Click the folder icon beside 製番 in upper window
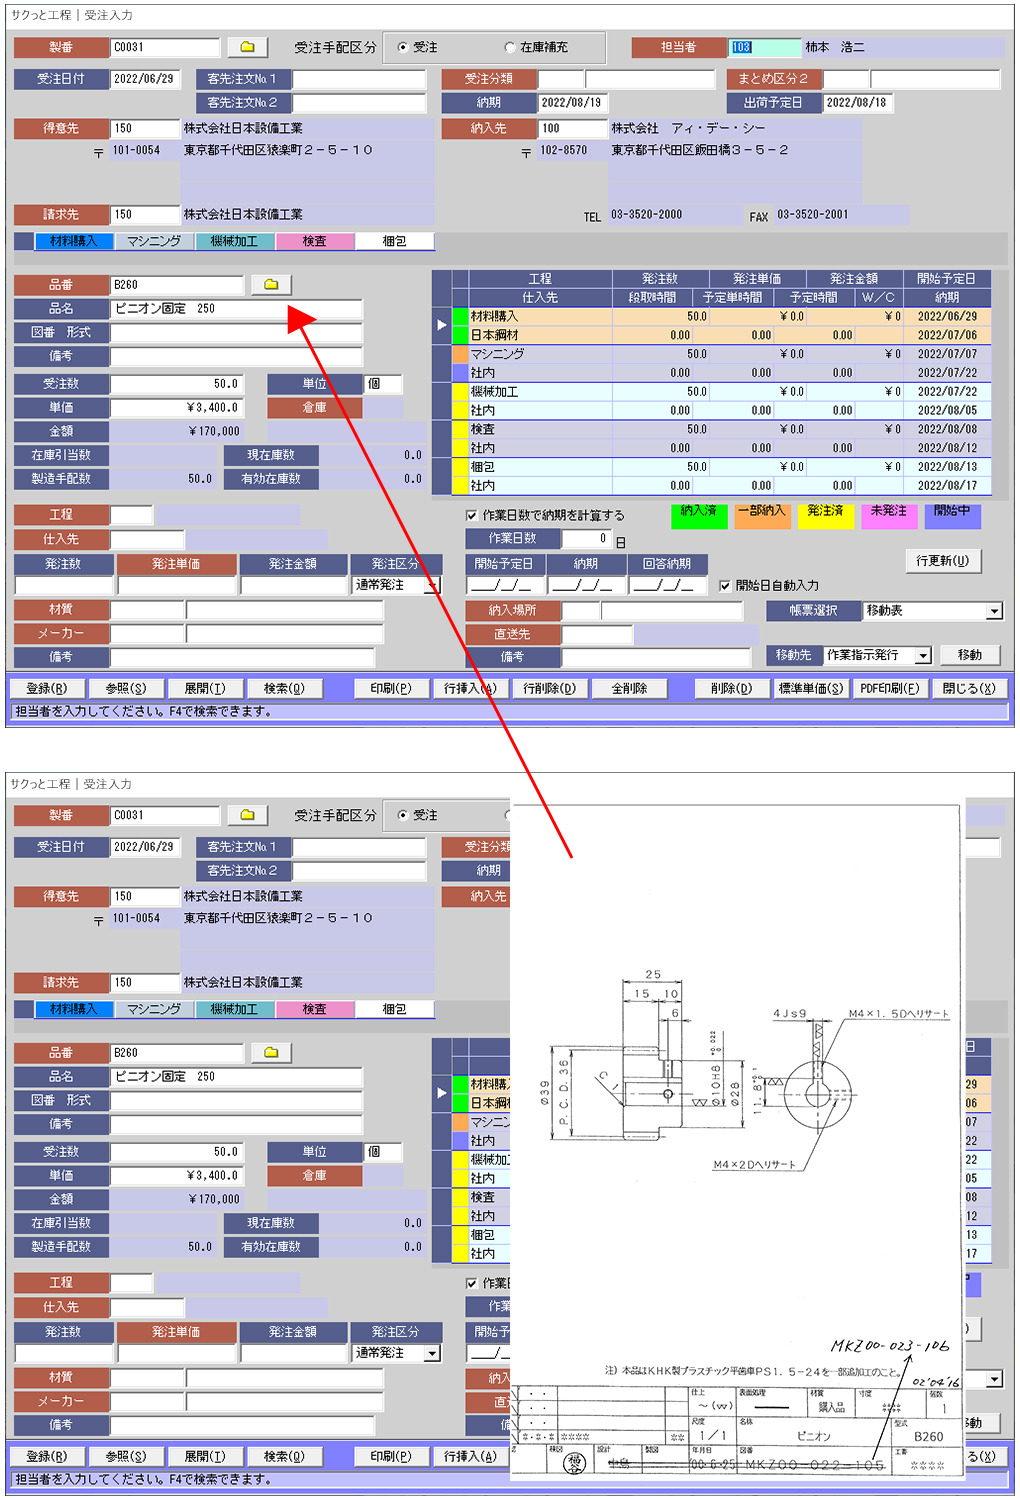 click(x=247, y=47)
